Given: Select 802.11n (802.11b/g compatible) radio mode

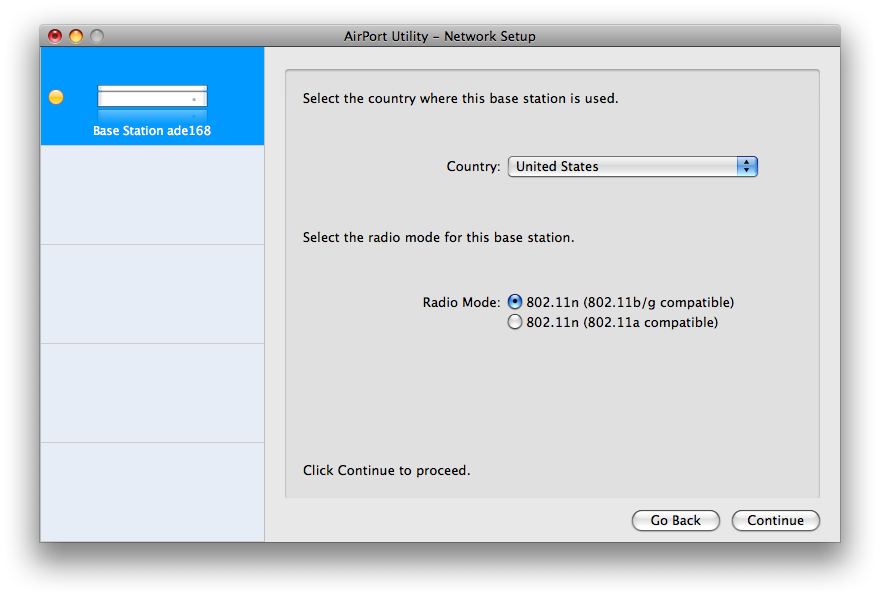Looking at the screenshot, I should coord(515,302).
